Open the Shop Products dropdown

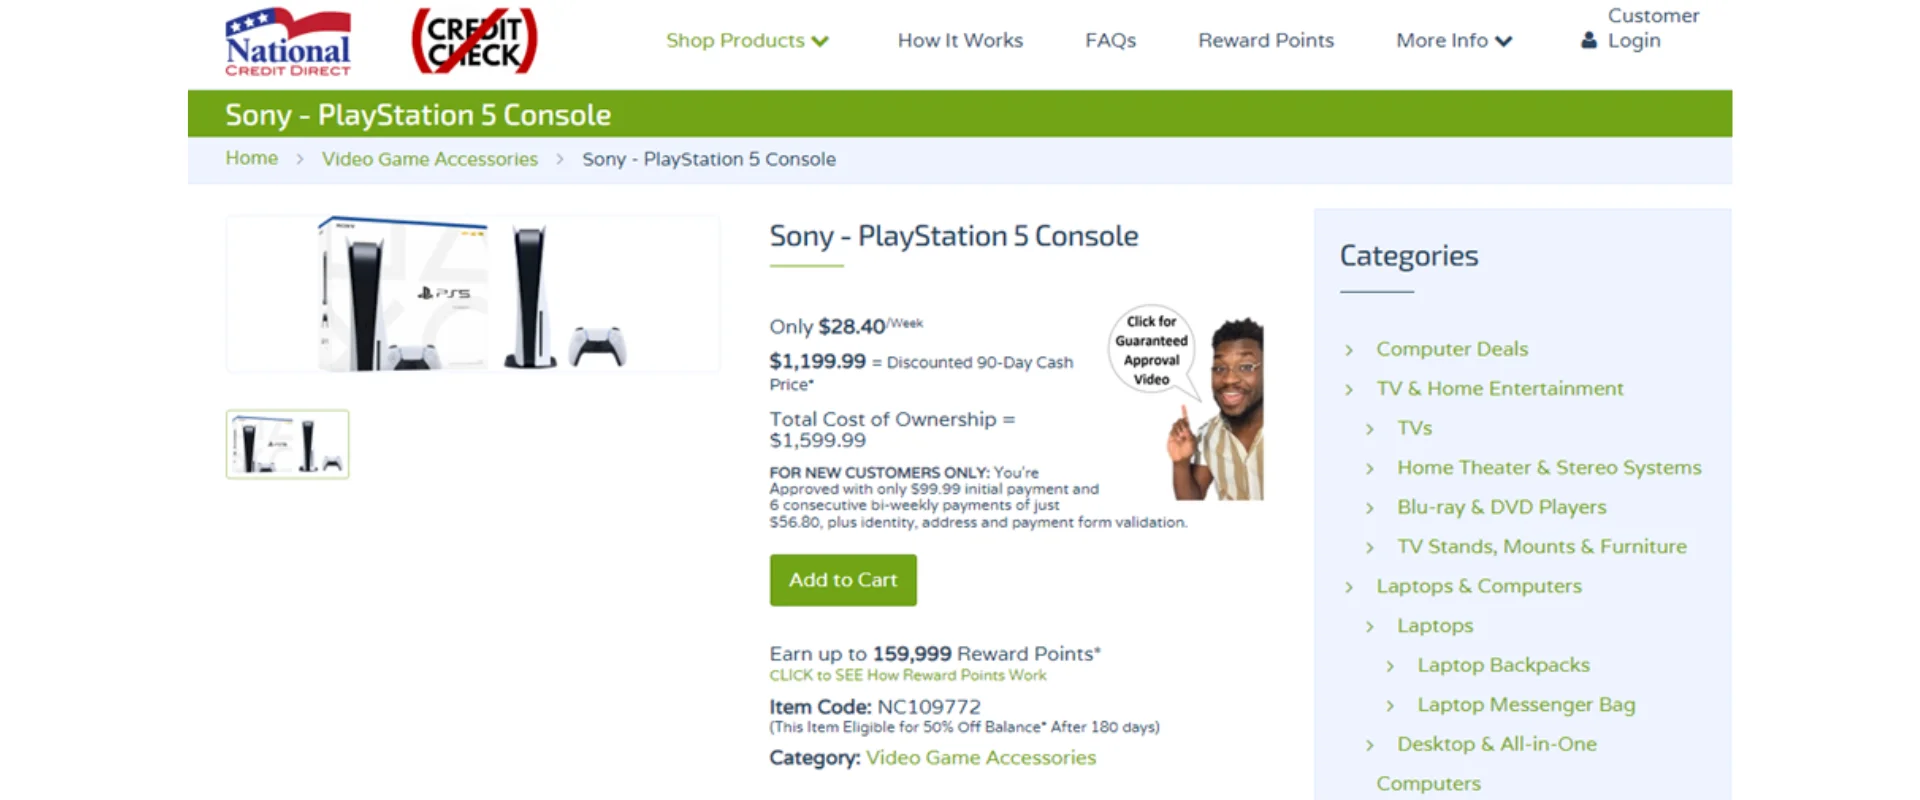[748, 40]
